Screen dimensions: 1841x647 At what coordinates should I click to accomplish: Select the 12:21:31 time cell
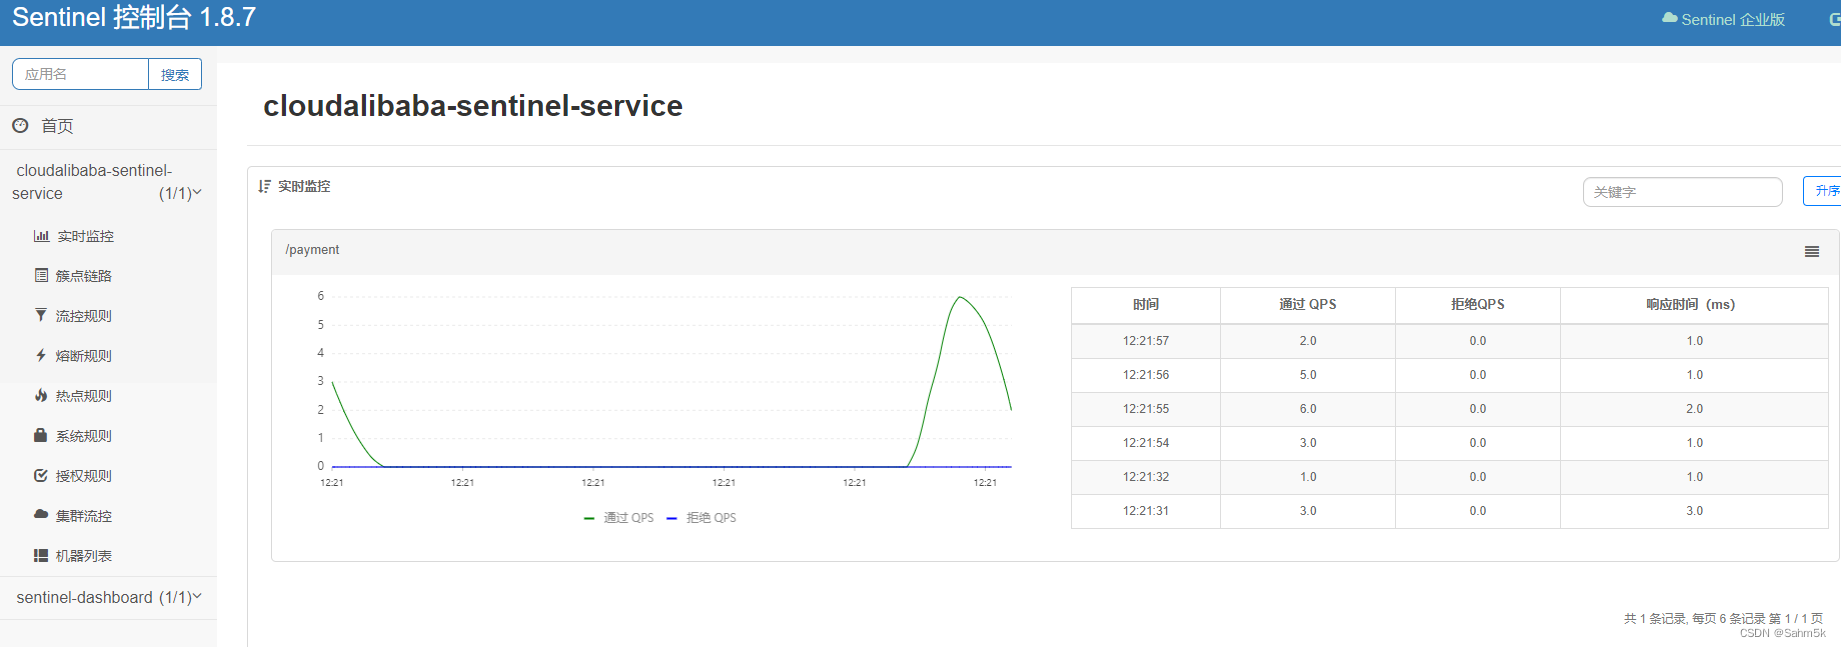(1146, 511)
